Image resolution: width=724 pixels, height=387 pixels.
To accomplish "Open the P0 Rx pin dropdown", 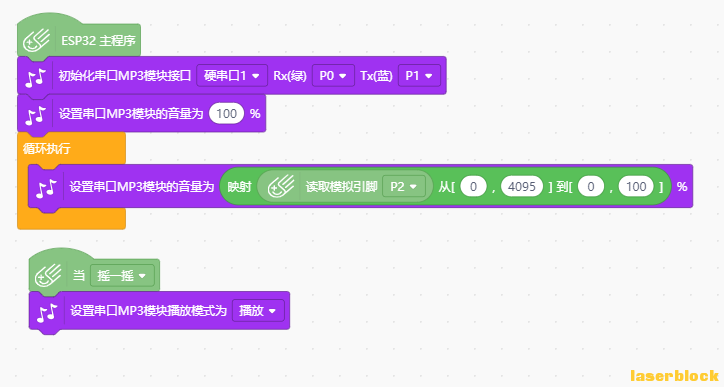I will [333, 76].
